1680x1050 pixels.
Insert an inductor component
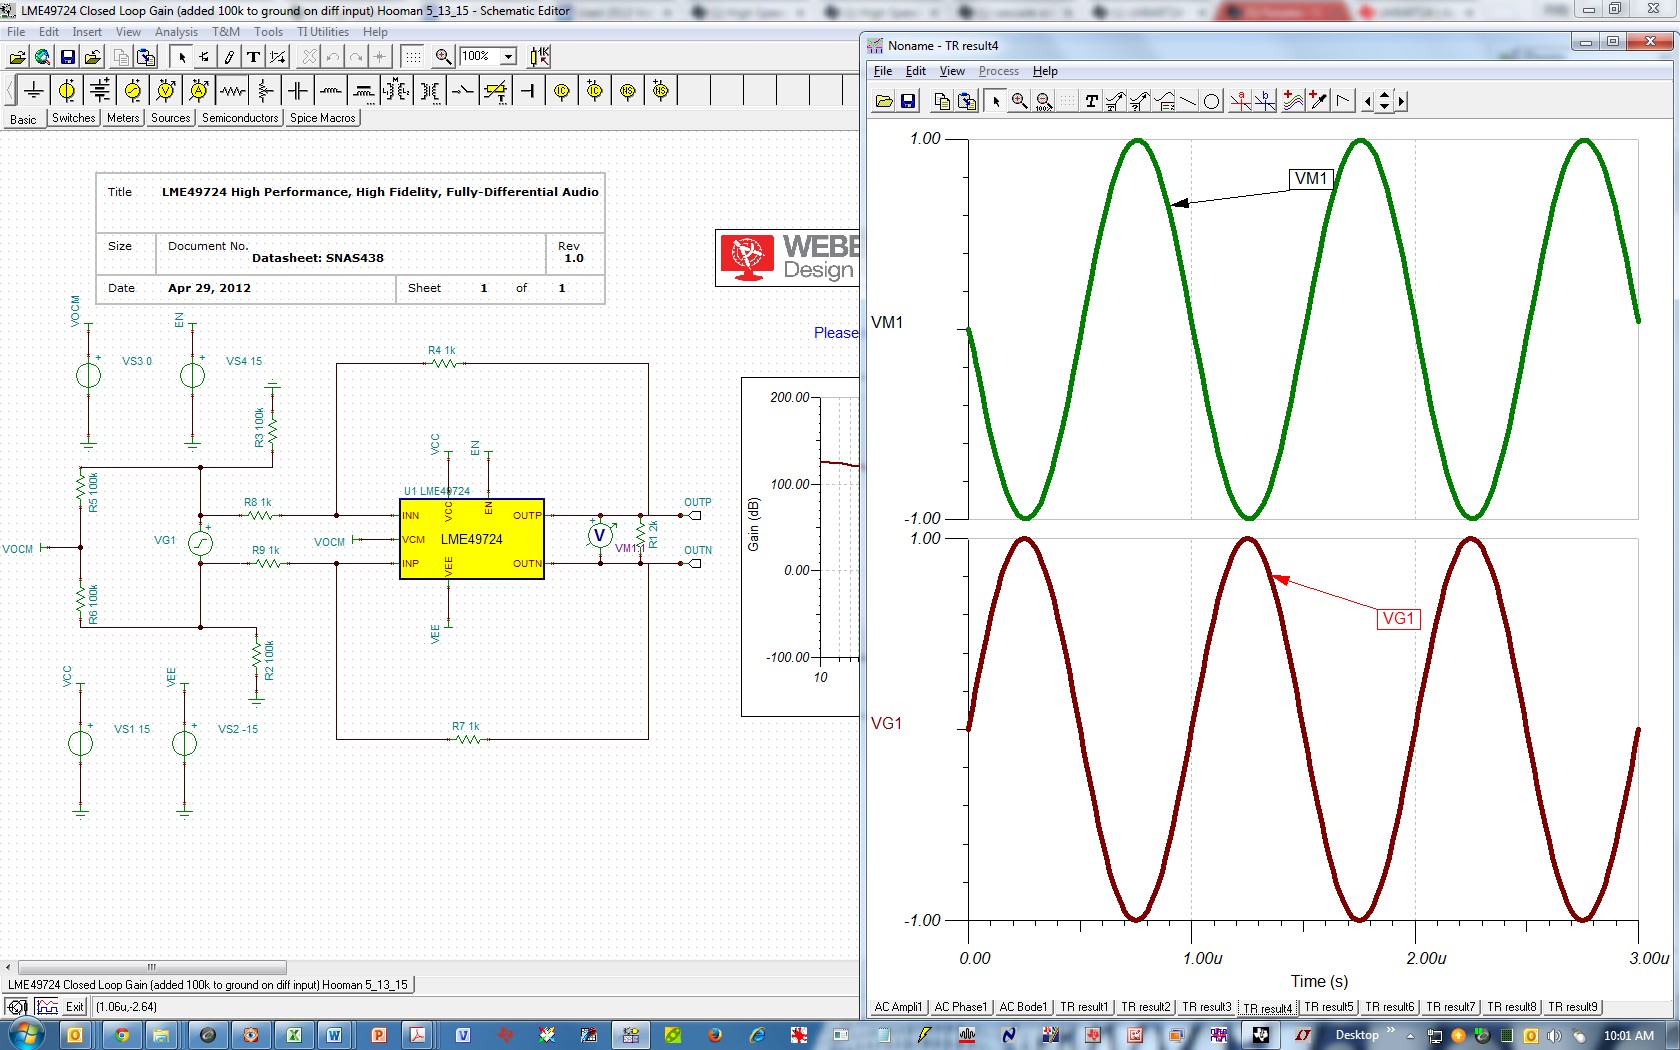click(331, 91)
